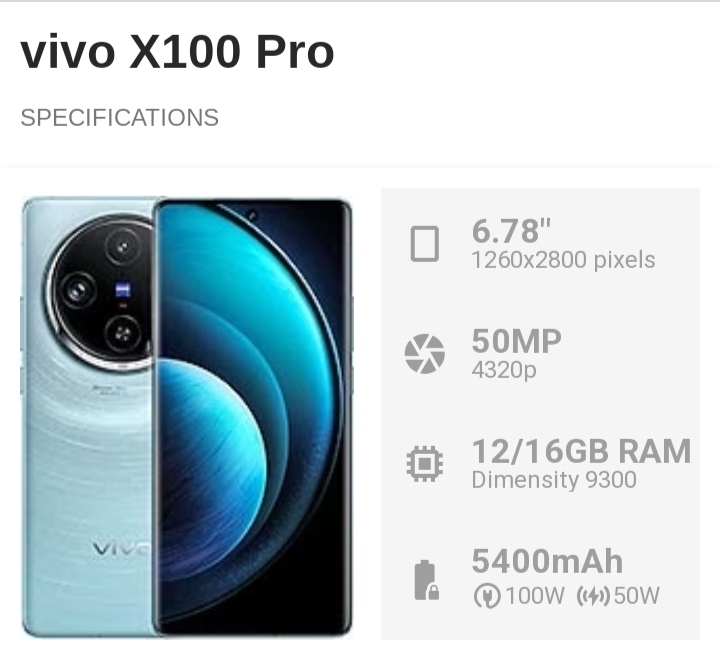Select the 12/16GB RAM spec
720x656 pixels.
click(581, 451)
